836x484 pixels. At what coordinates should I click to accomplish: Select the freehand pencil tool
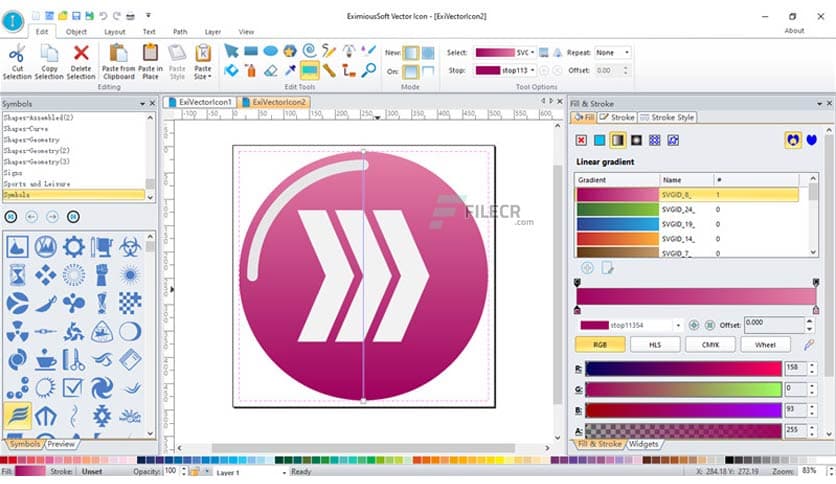(x=329, y=51)
